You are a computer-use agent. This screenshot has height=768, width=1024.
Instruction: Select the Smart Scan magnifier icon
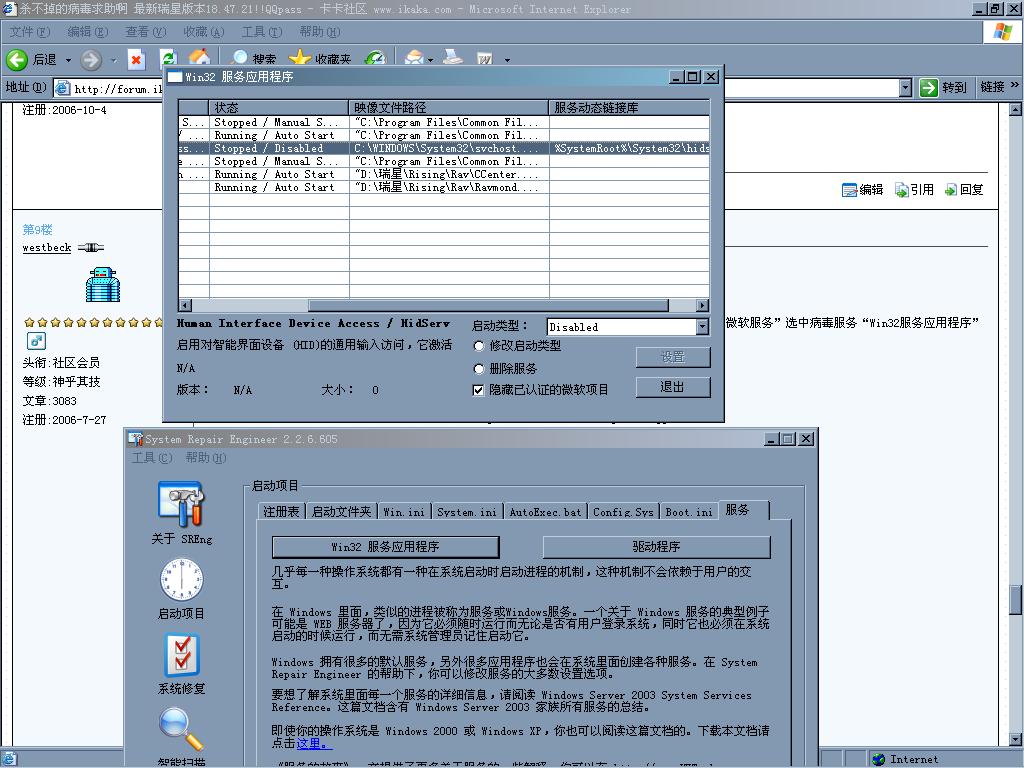pyautogui.click(x=181, y=729)
